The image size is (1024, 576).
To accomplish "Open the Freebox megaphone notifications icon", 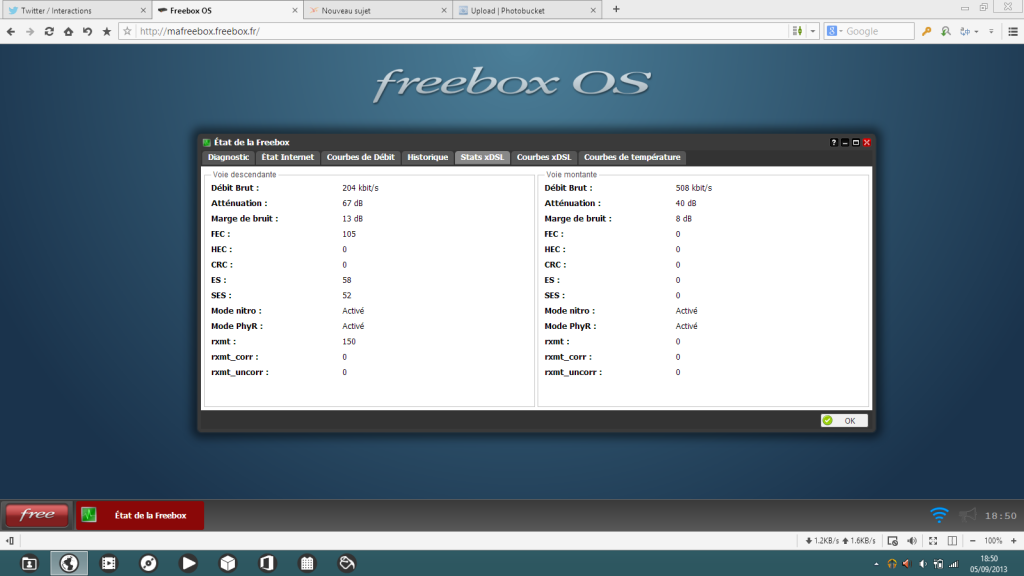I will (968, 515).
